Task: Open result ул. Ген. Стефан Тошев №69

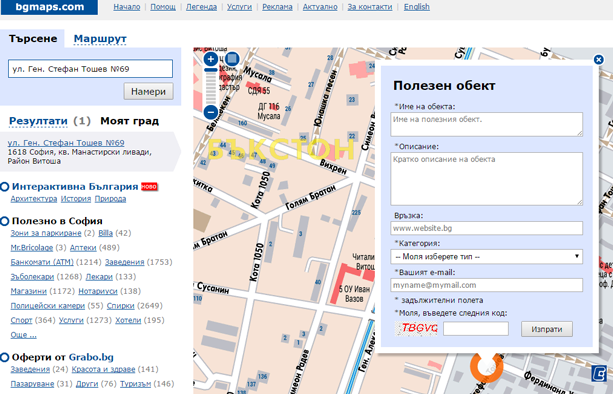Action: [x=66, y=143]
